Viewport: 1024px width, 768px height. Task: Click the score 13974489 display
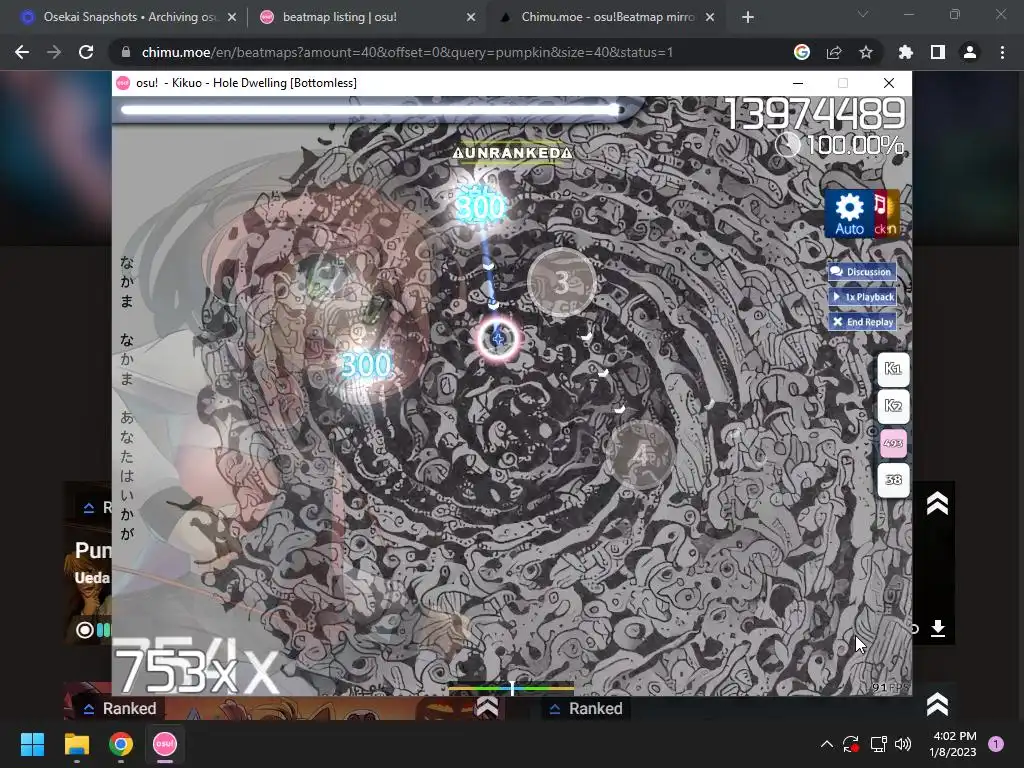click(x=815, y=114)
